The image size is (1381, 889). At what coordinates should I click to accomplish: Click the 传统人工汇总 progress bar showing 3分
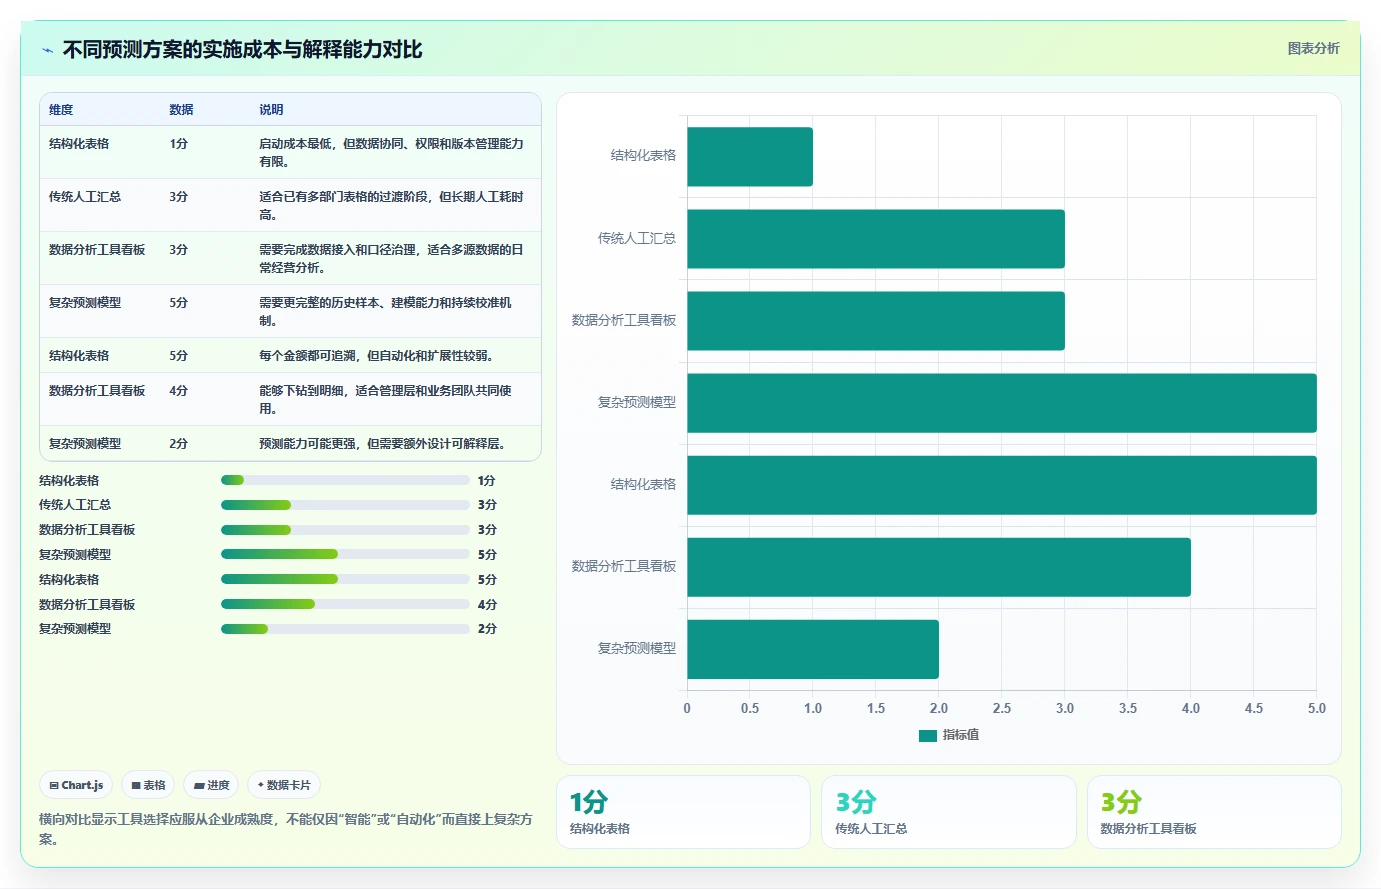click(x=345, y=505)
